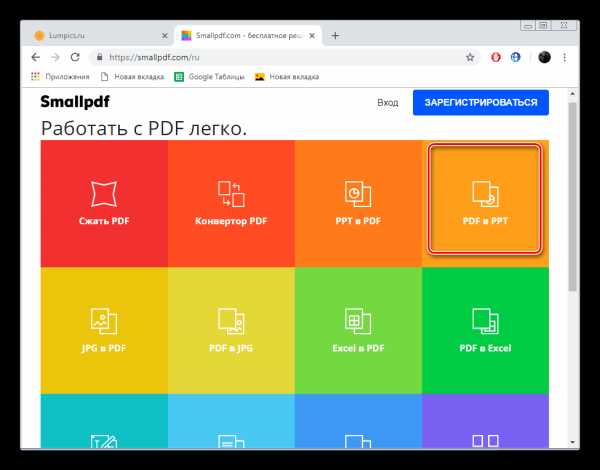Open the Приложения apps shortcut

[60, 77]
